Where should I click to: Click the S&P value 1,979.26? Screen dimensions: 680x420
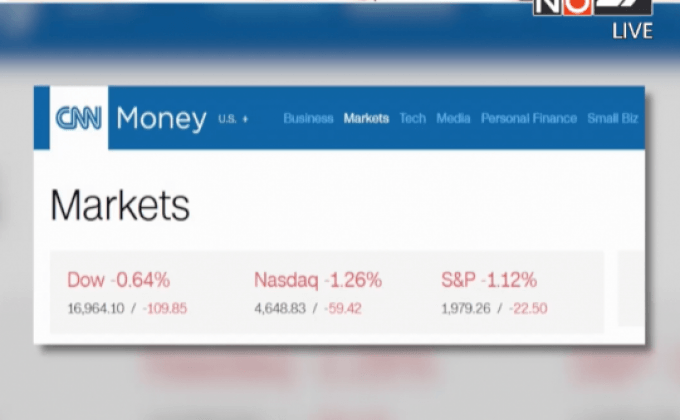pos(465,308)
